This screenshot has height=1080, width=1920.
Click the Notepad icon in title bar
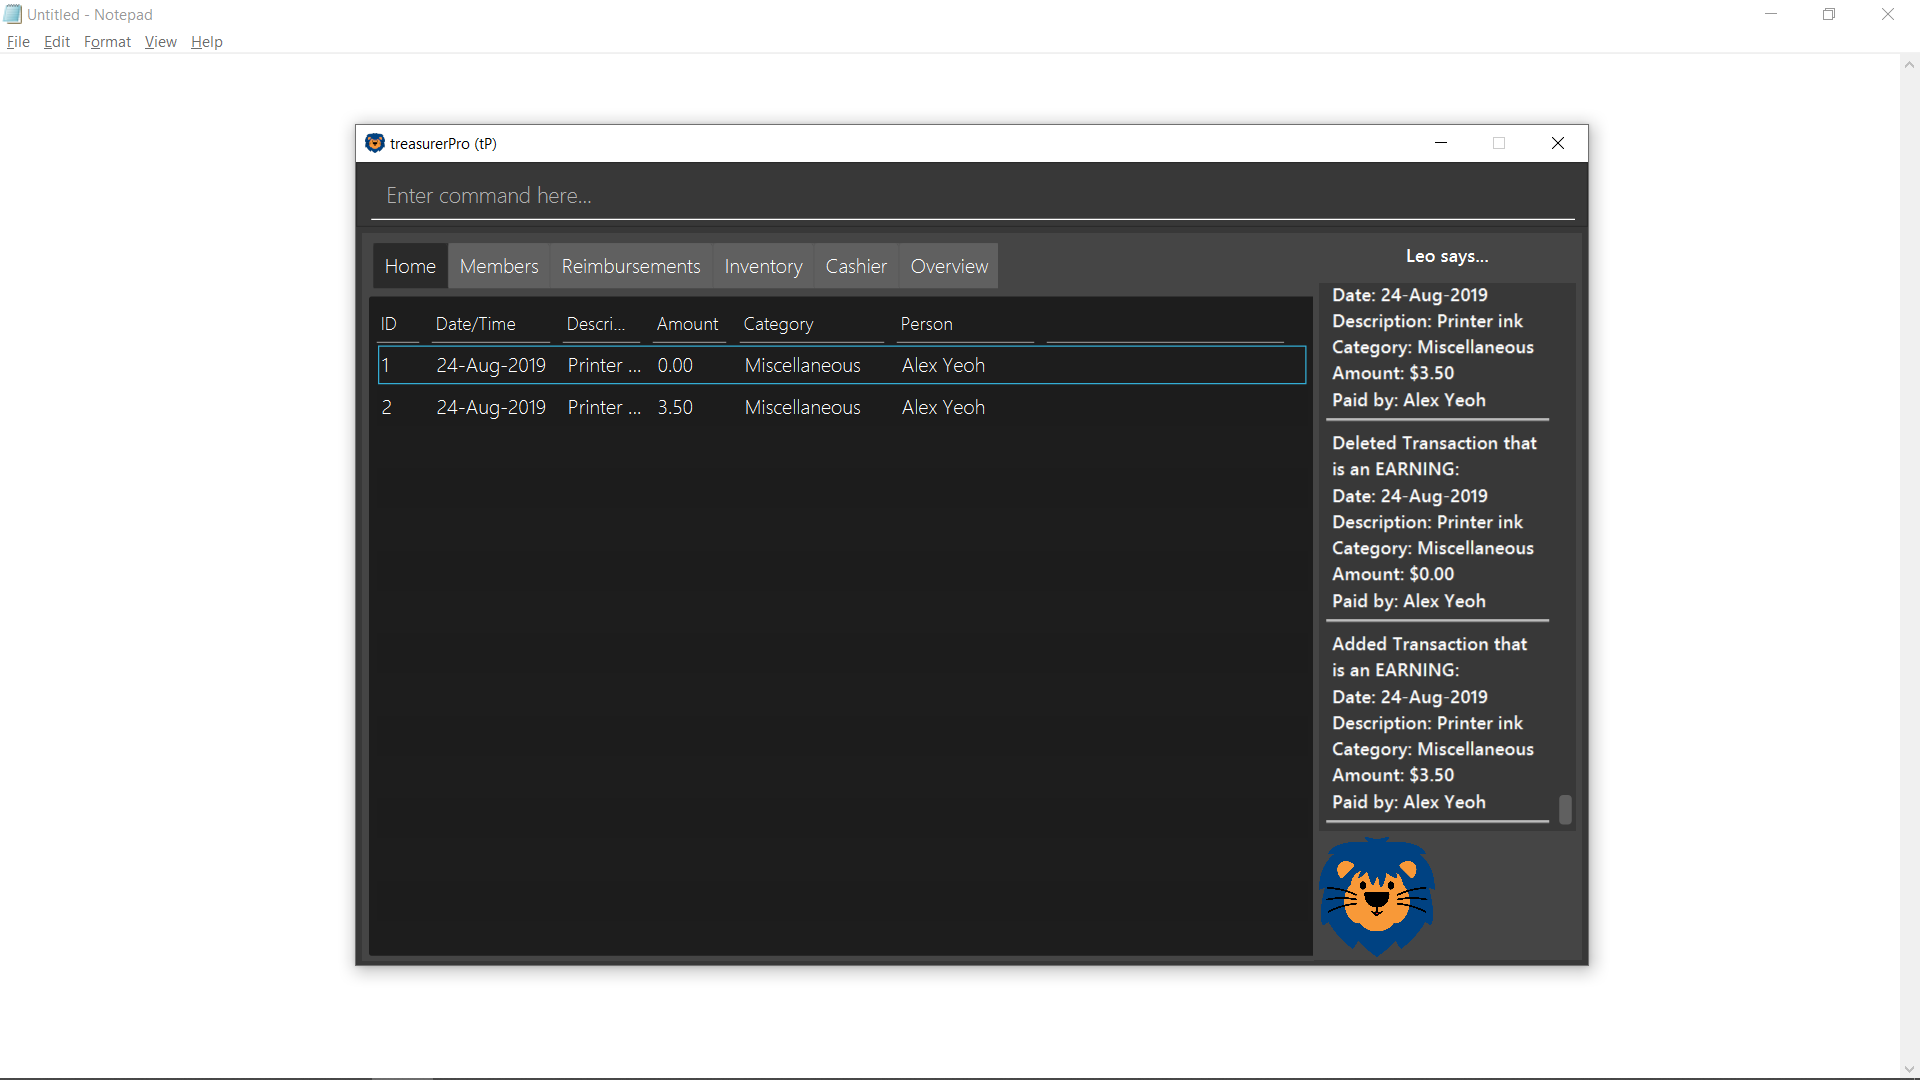[x=12, y=14]
